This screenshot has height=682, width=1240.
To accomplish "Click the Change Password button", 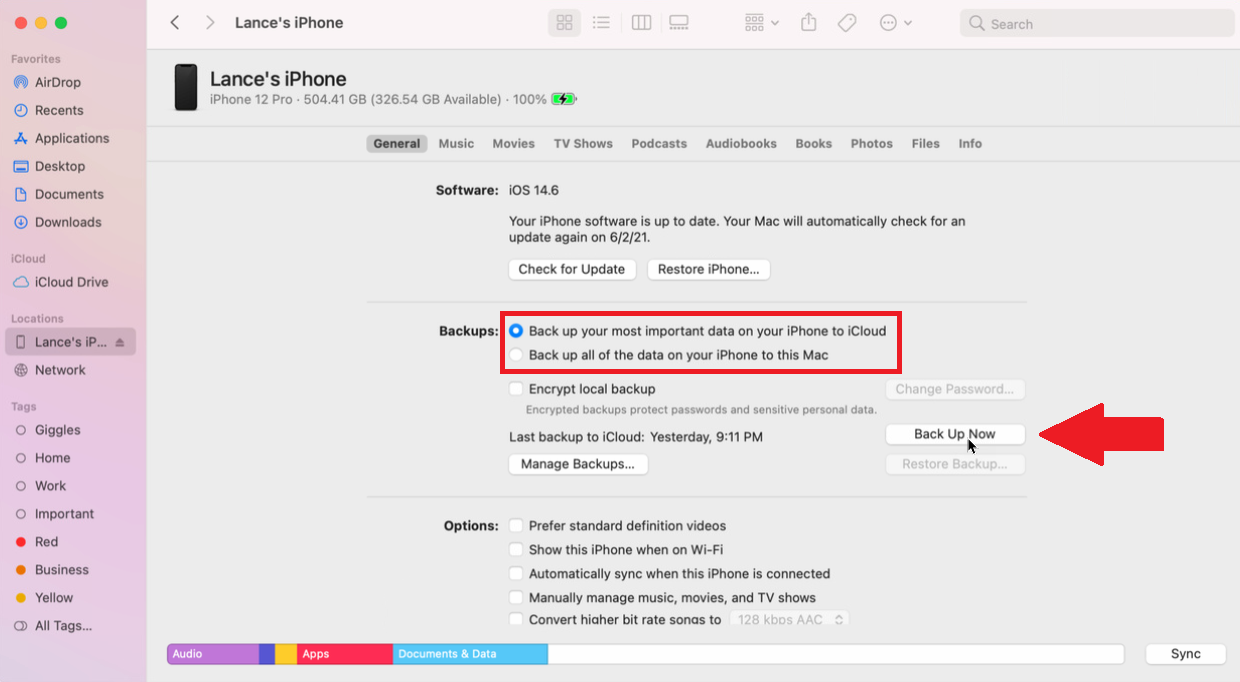I will 955,389.
